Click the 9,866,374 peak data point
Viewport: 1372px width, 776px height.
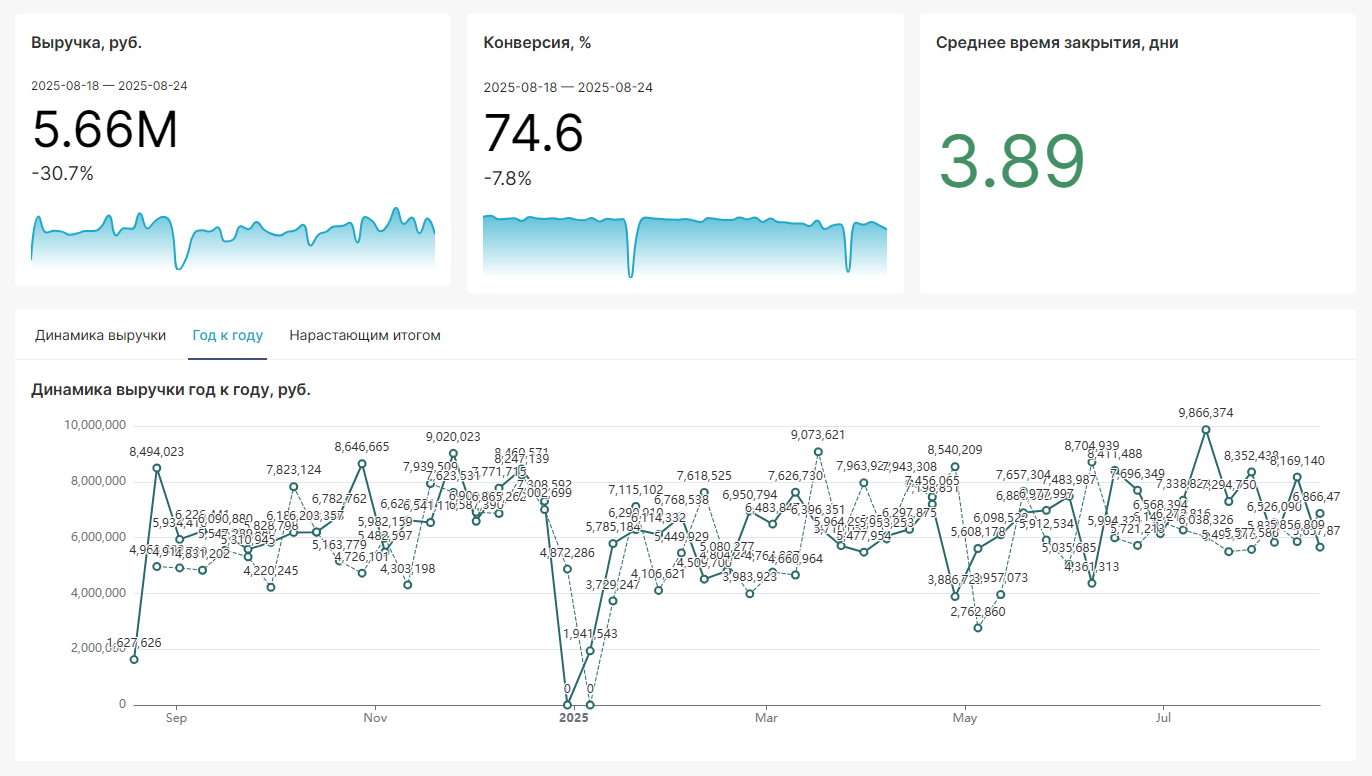coord(1206,429)
